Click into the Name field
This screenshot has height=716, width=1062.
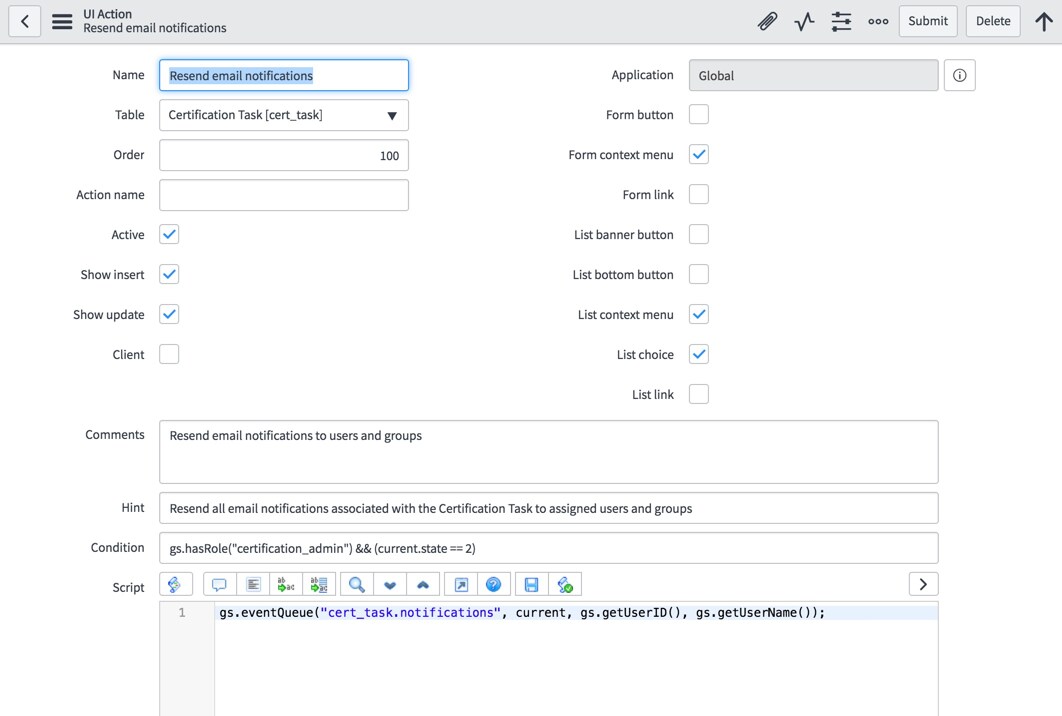[284, 75]
